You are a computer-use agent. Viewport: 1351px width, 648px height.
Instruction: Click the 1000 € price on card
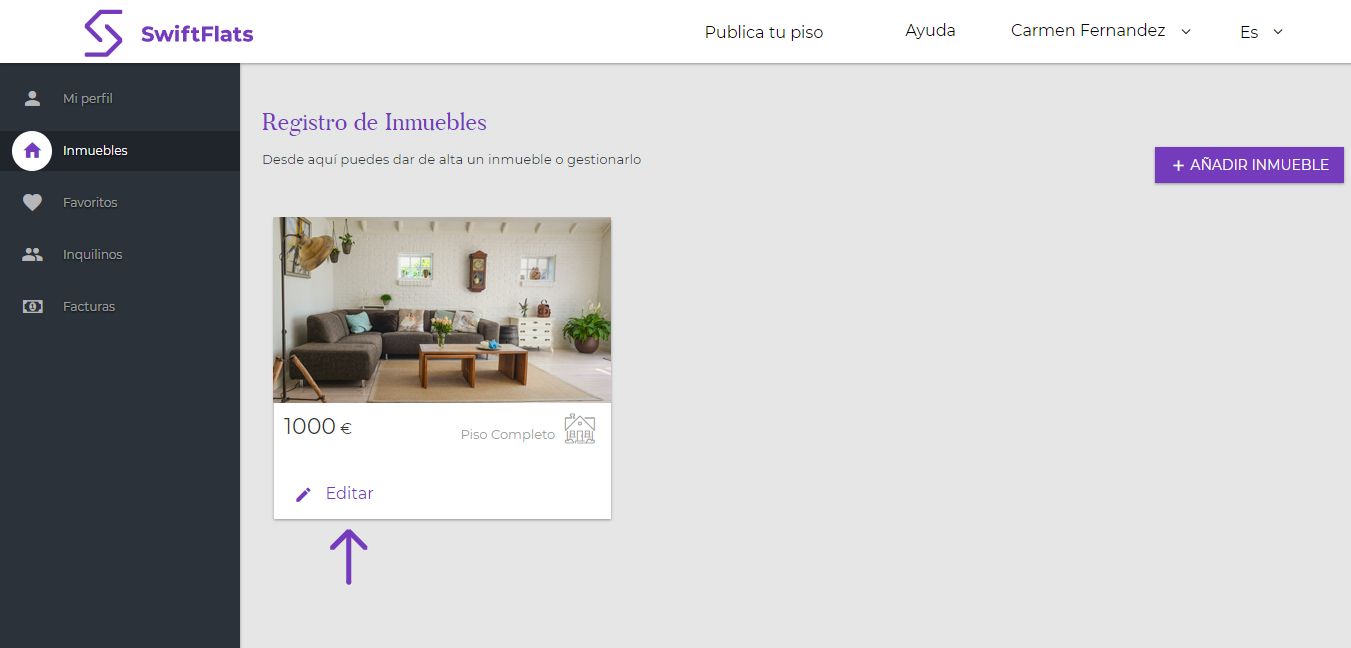[318, 427]
